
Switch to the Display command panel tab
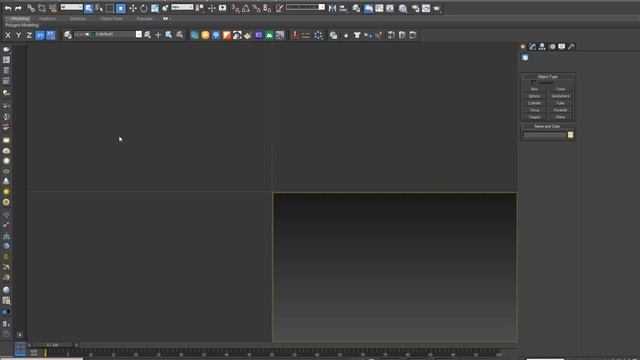pos(562,47)
